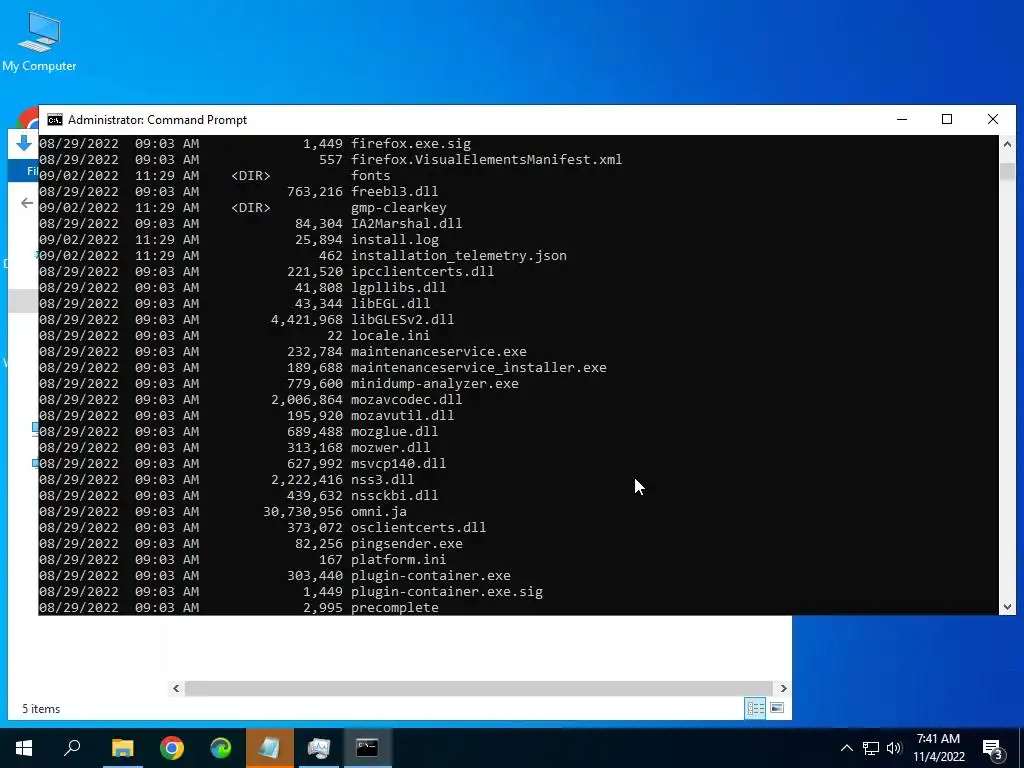Minimize the Command Prompt window

(x=902, y=120)
